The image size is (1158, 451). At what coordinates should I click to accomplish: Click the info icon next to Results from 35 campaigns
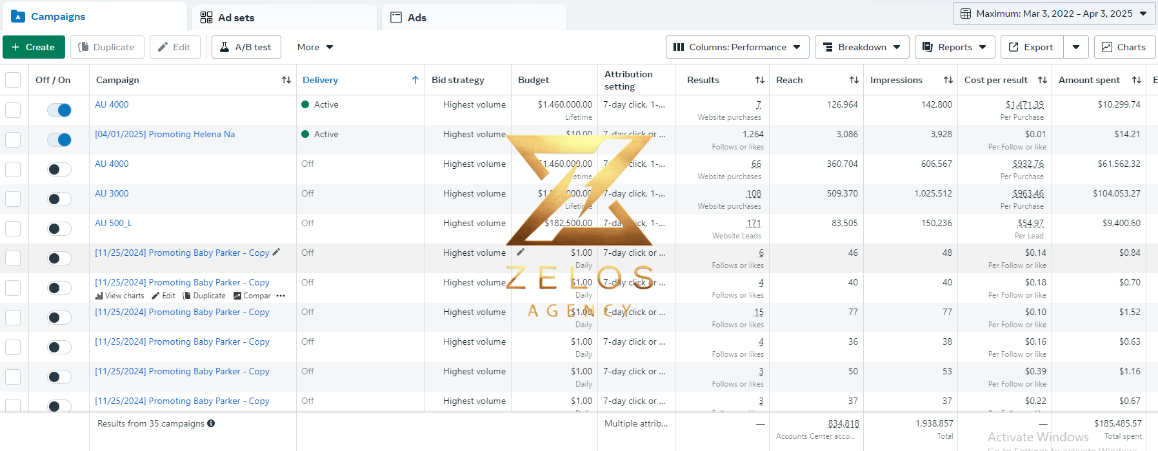tap(211, 424)
